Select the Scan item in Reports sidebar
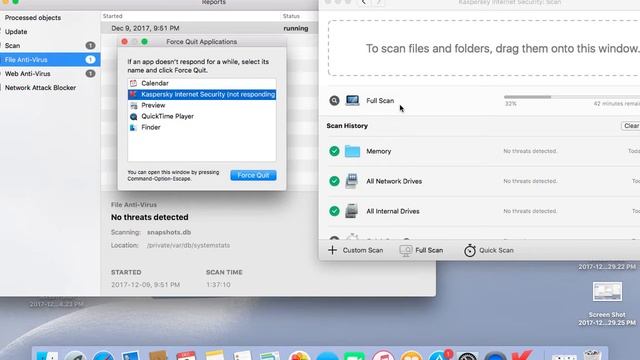Image resolution: width=640 pixels, height=360 pixels. point(12,45)
